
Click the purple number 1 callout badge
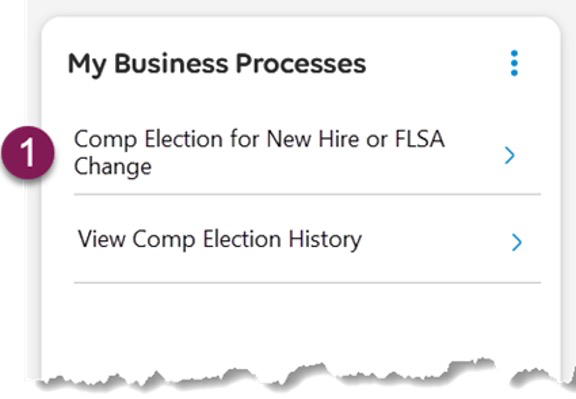coord(28,153)
